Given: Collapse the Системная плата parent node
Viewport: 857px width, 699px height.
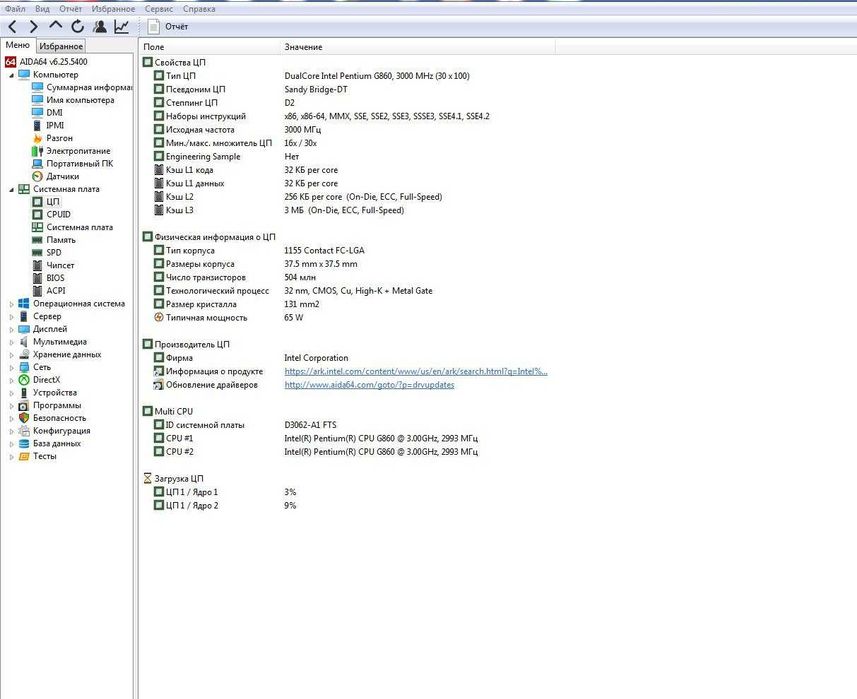Looking at the screenshot, I should pos(11,190).
